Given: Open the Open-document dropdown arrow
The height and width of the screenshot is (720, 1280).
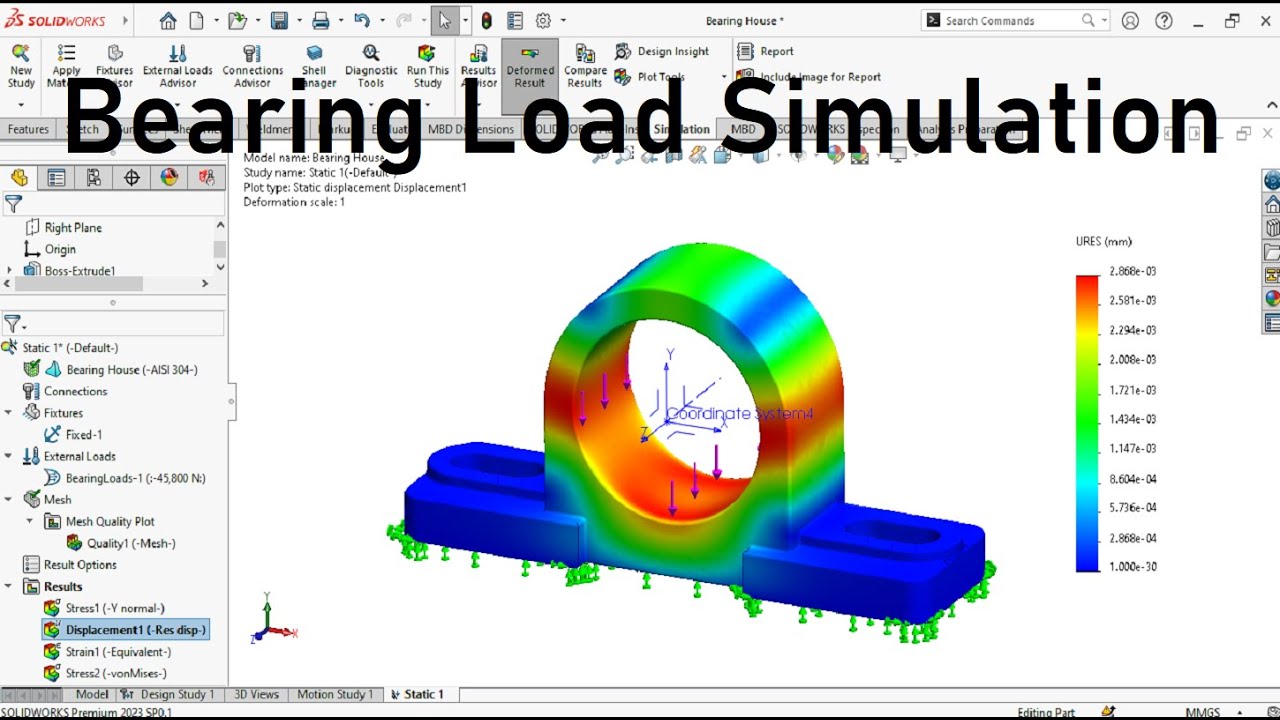Looking at the screenshot, I should coord(256,21).
